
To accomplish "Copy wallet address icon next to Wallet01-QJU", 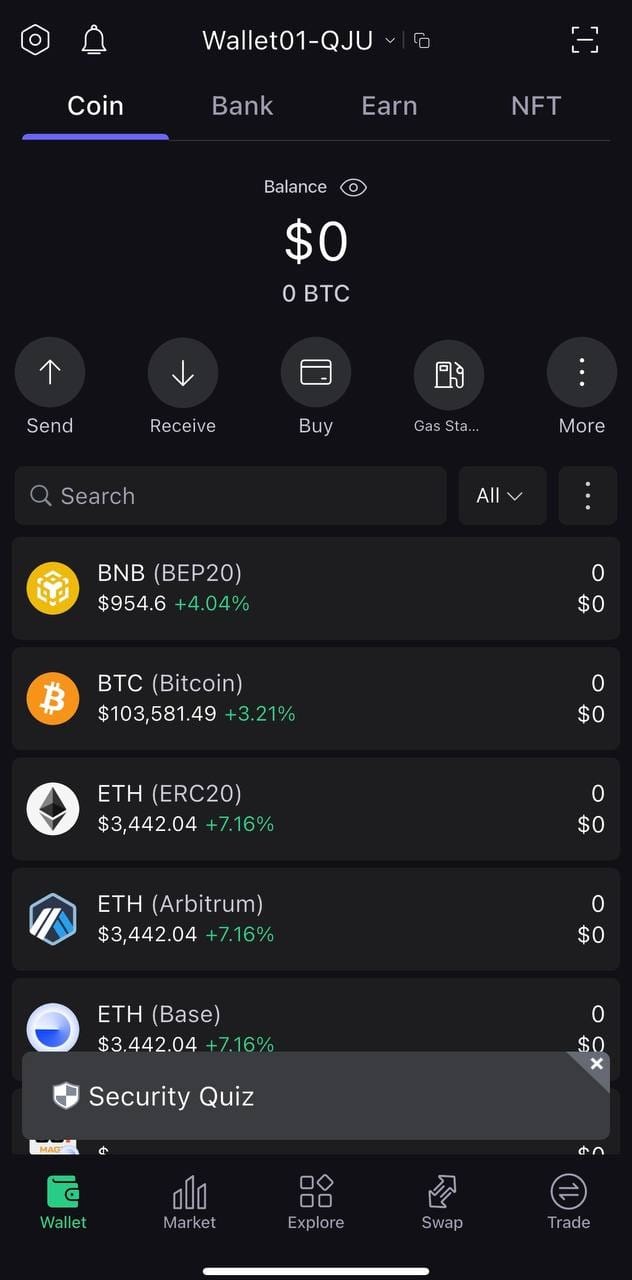I will point(422,41).
